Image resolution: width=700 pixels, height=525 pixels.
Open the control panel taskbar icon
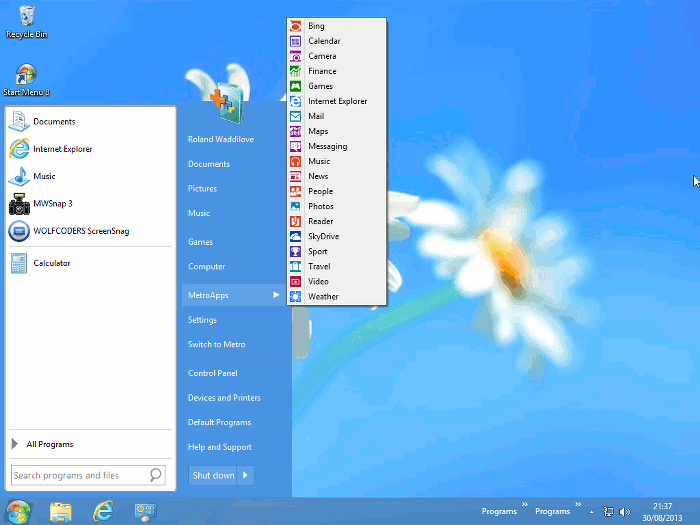pos(146,512)
